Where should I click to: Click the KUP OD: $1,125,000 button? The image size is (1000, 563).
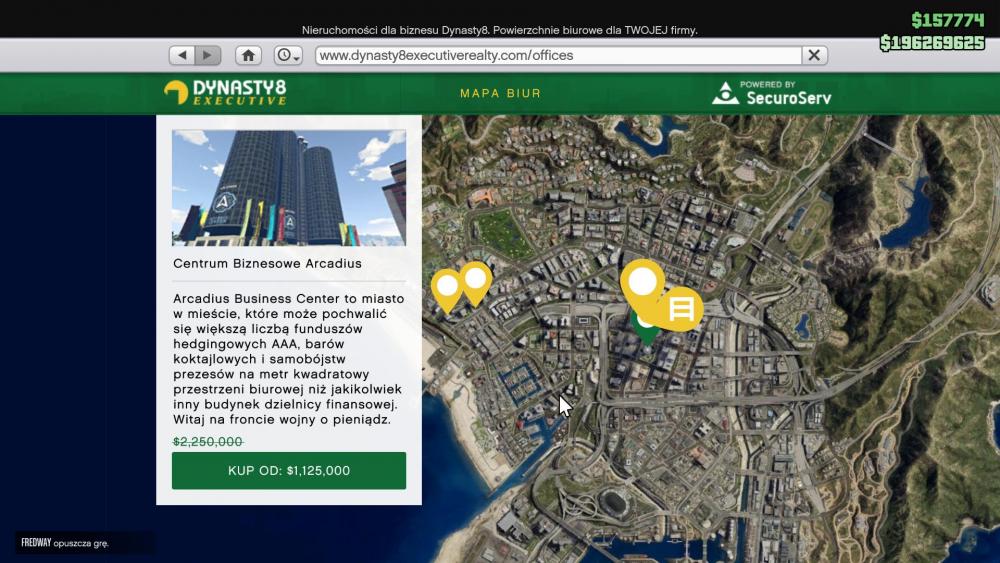(x=289, y=471)
